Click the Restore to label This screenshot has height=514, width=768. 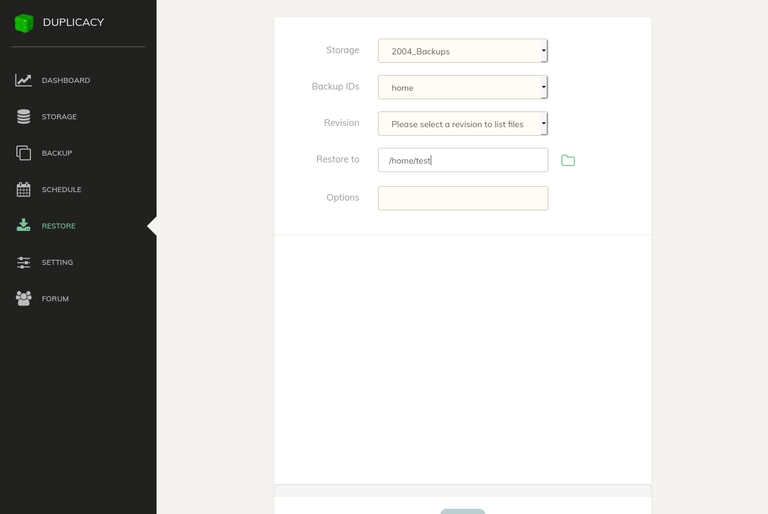(x=337, y=159)
